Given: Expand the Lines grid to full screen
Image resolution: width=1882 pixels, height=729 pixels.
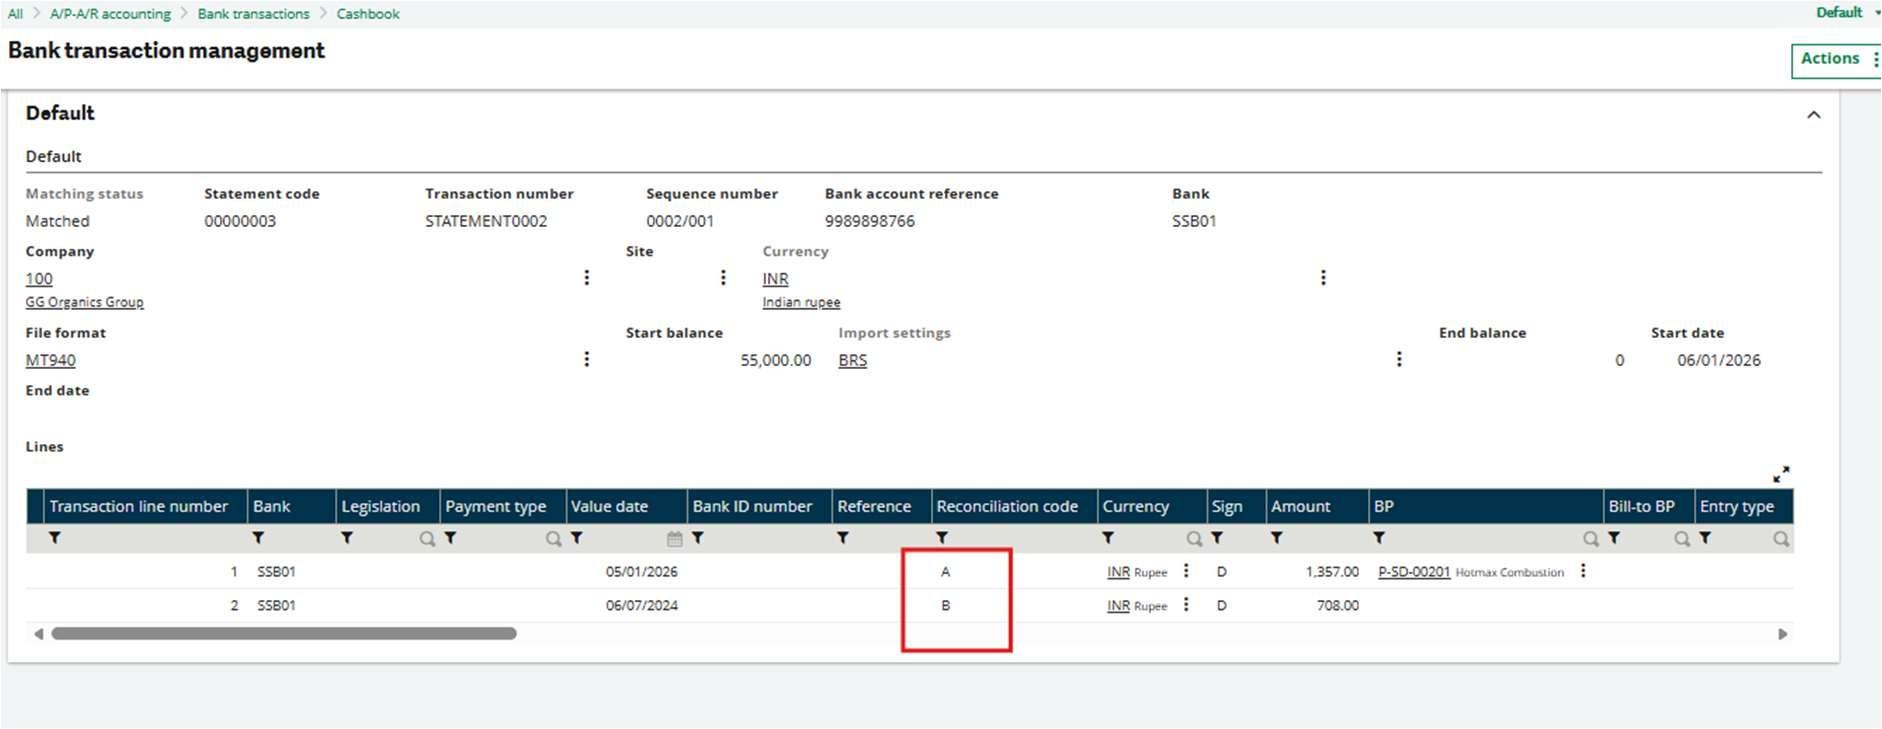Looking at the screenshot, I should [1781, 474].
